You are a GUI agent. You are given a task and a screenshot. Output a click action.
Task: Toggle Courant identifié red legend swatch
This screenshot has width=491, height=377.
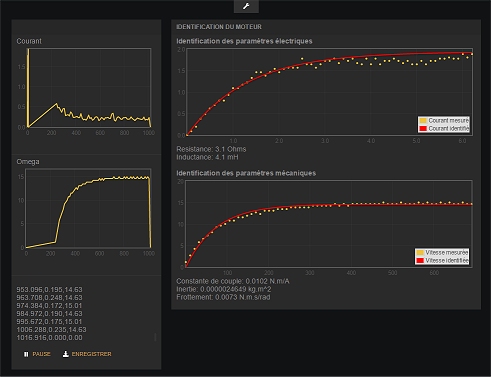(423, 128)
